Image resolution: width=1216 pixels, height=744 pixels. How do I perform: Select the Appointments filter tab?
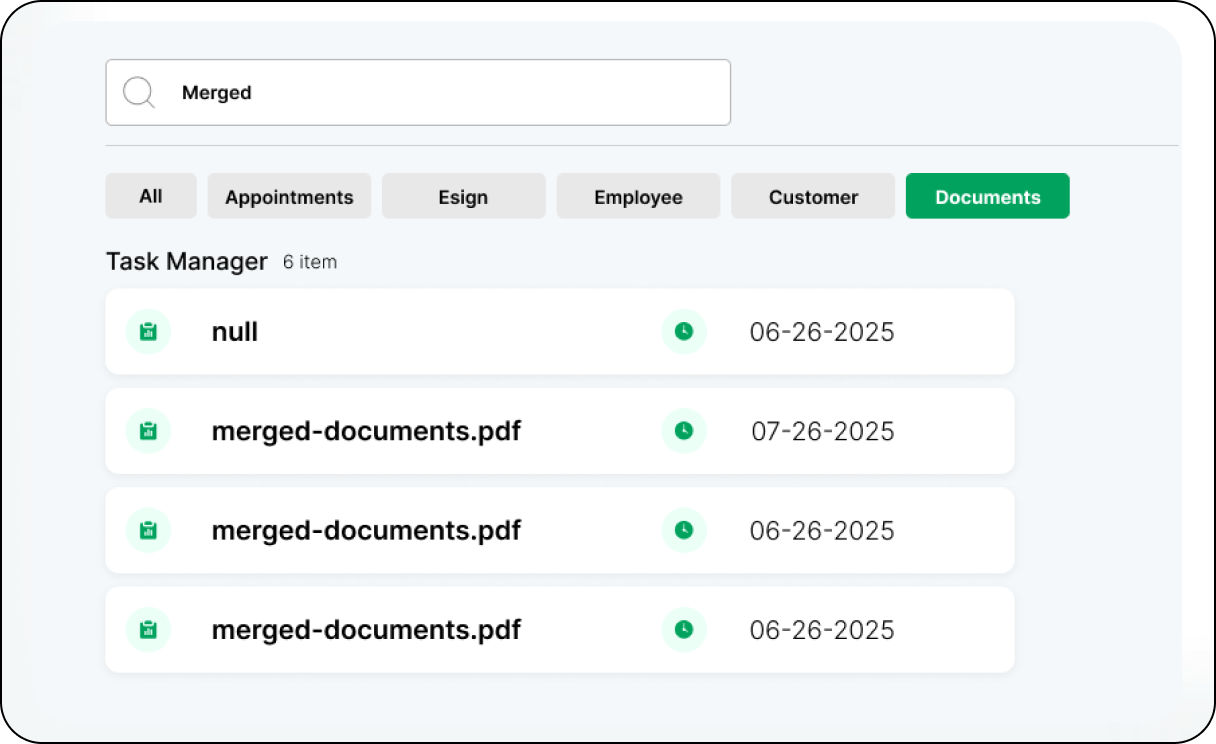tap(289, 196)
